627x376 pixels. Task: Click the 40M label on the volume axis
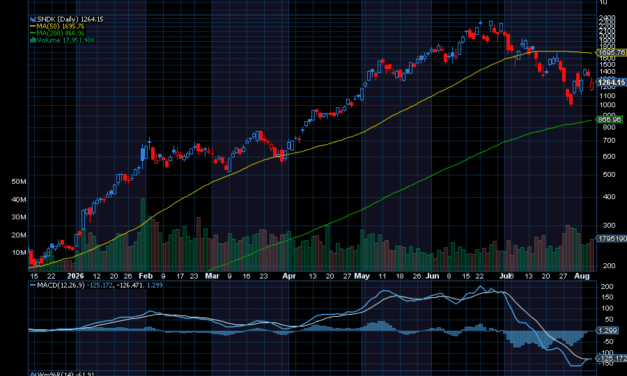point(19,199)
